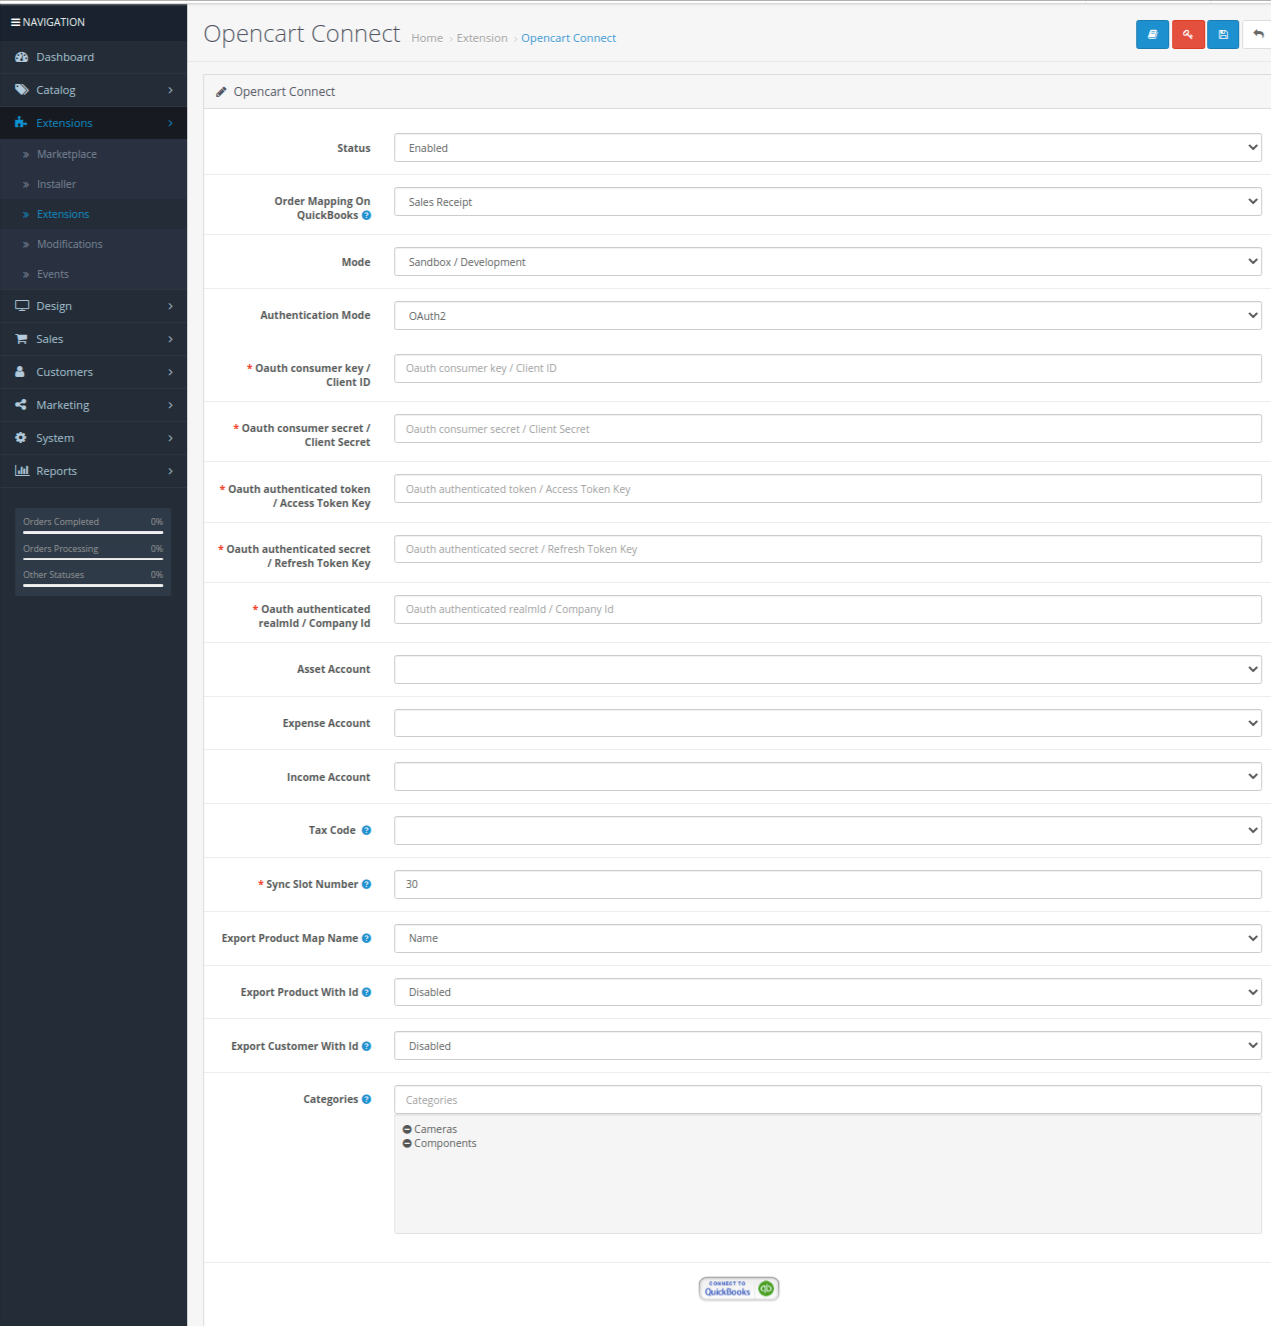1271x1326 pixels.
Task: Focus the Oauth consumer key / Client ID field
Action: click(x=827, y=368)
